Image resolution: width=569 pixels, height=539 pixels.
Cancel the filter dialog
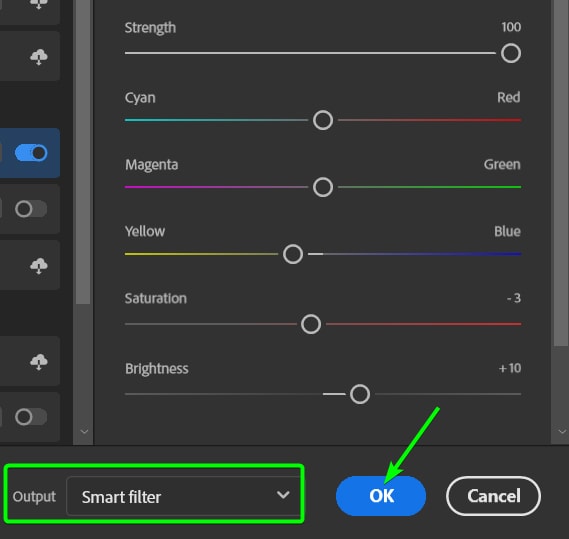pos(494,496)
